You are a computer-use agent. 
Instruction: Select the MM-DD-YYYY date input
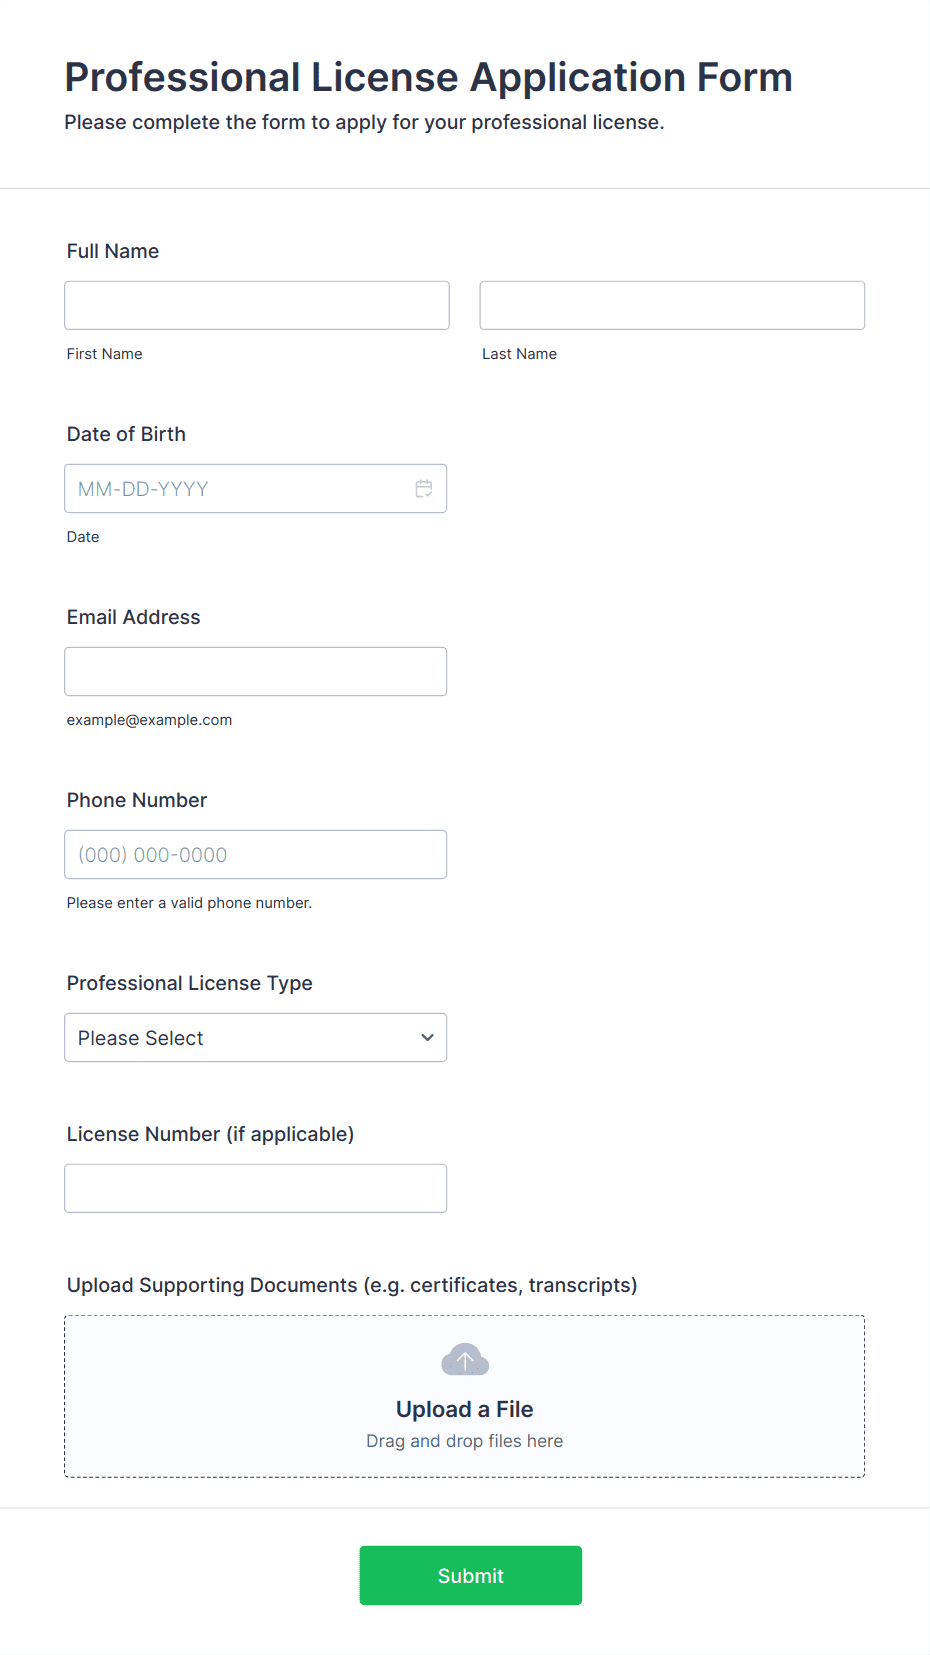point(255,489)
